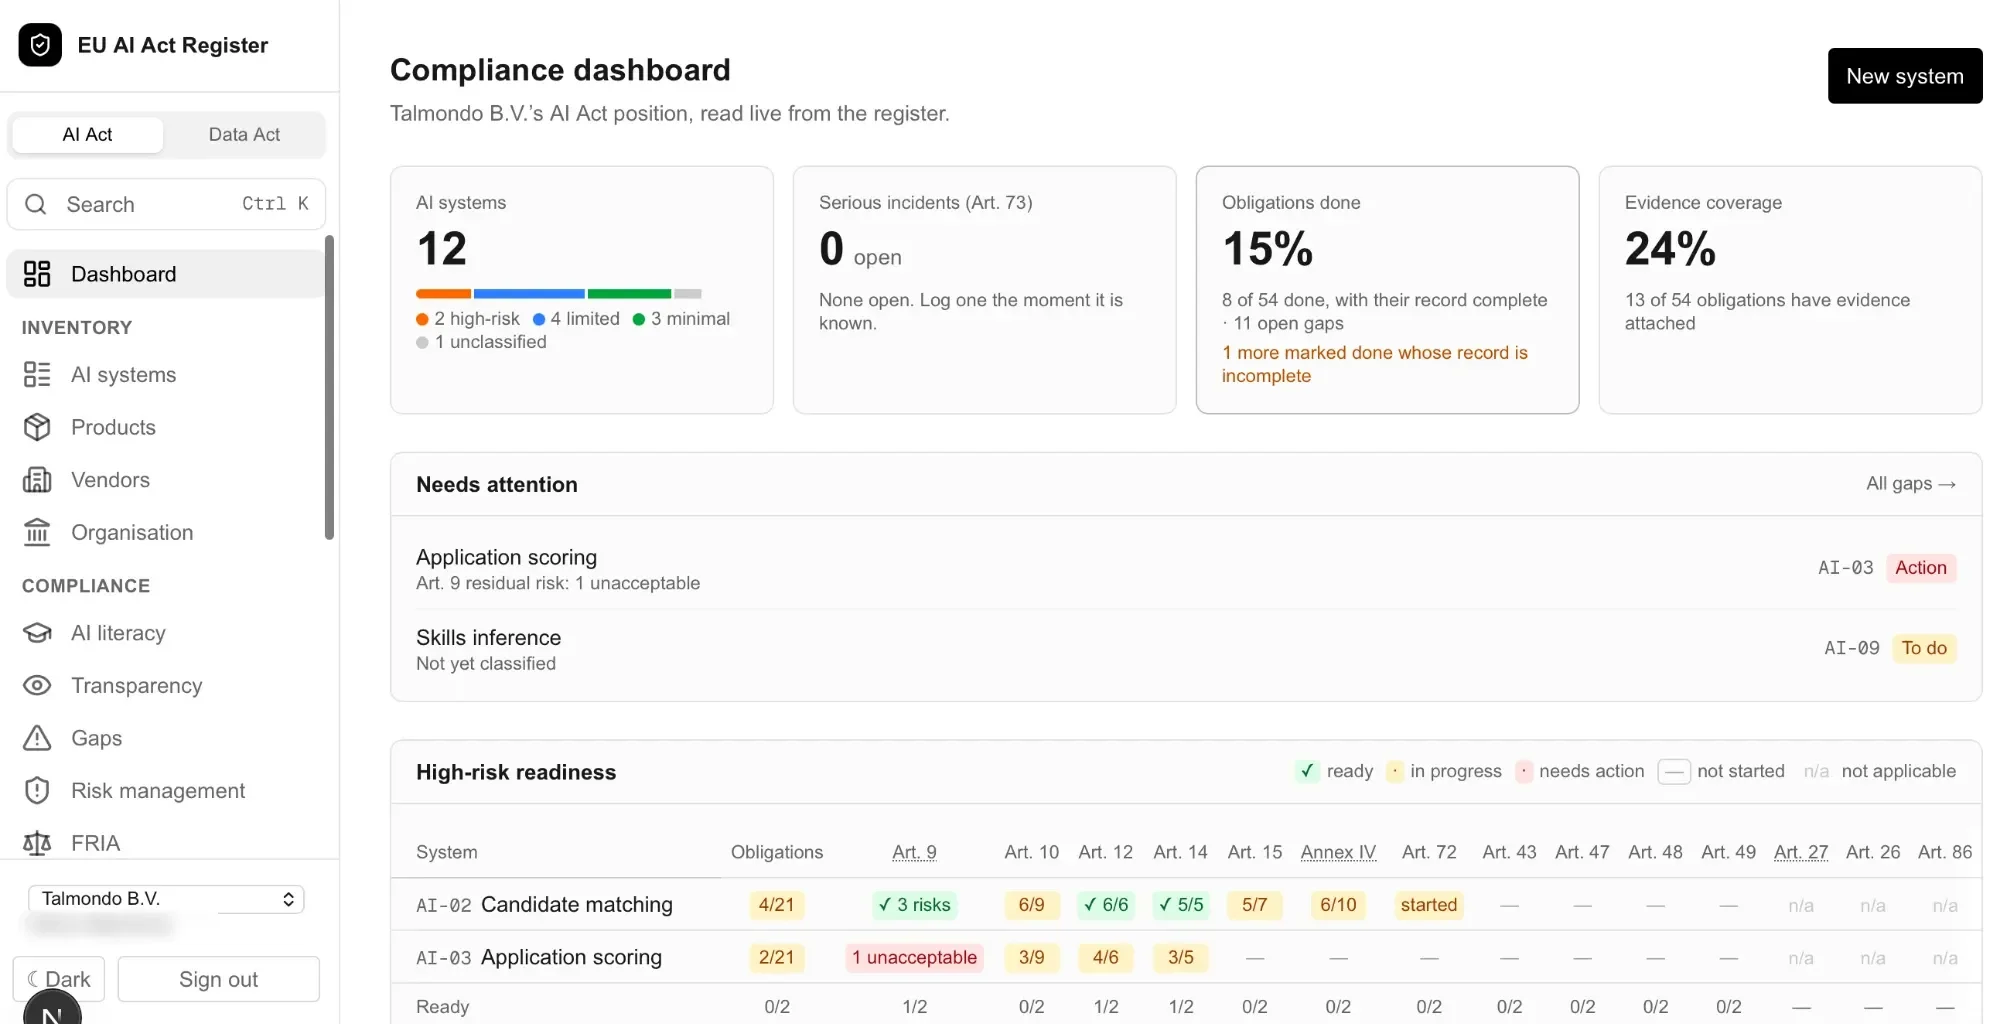Click the not started dash legend icon
Viewport: 2000px width, 1024px height.
(x=1674, y=771)
